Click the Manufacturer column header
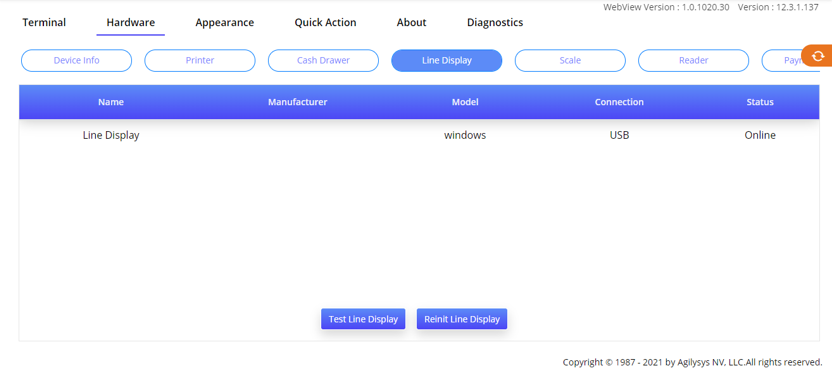 tap(297, 102)
